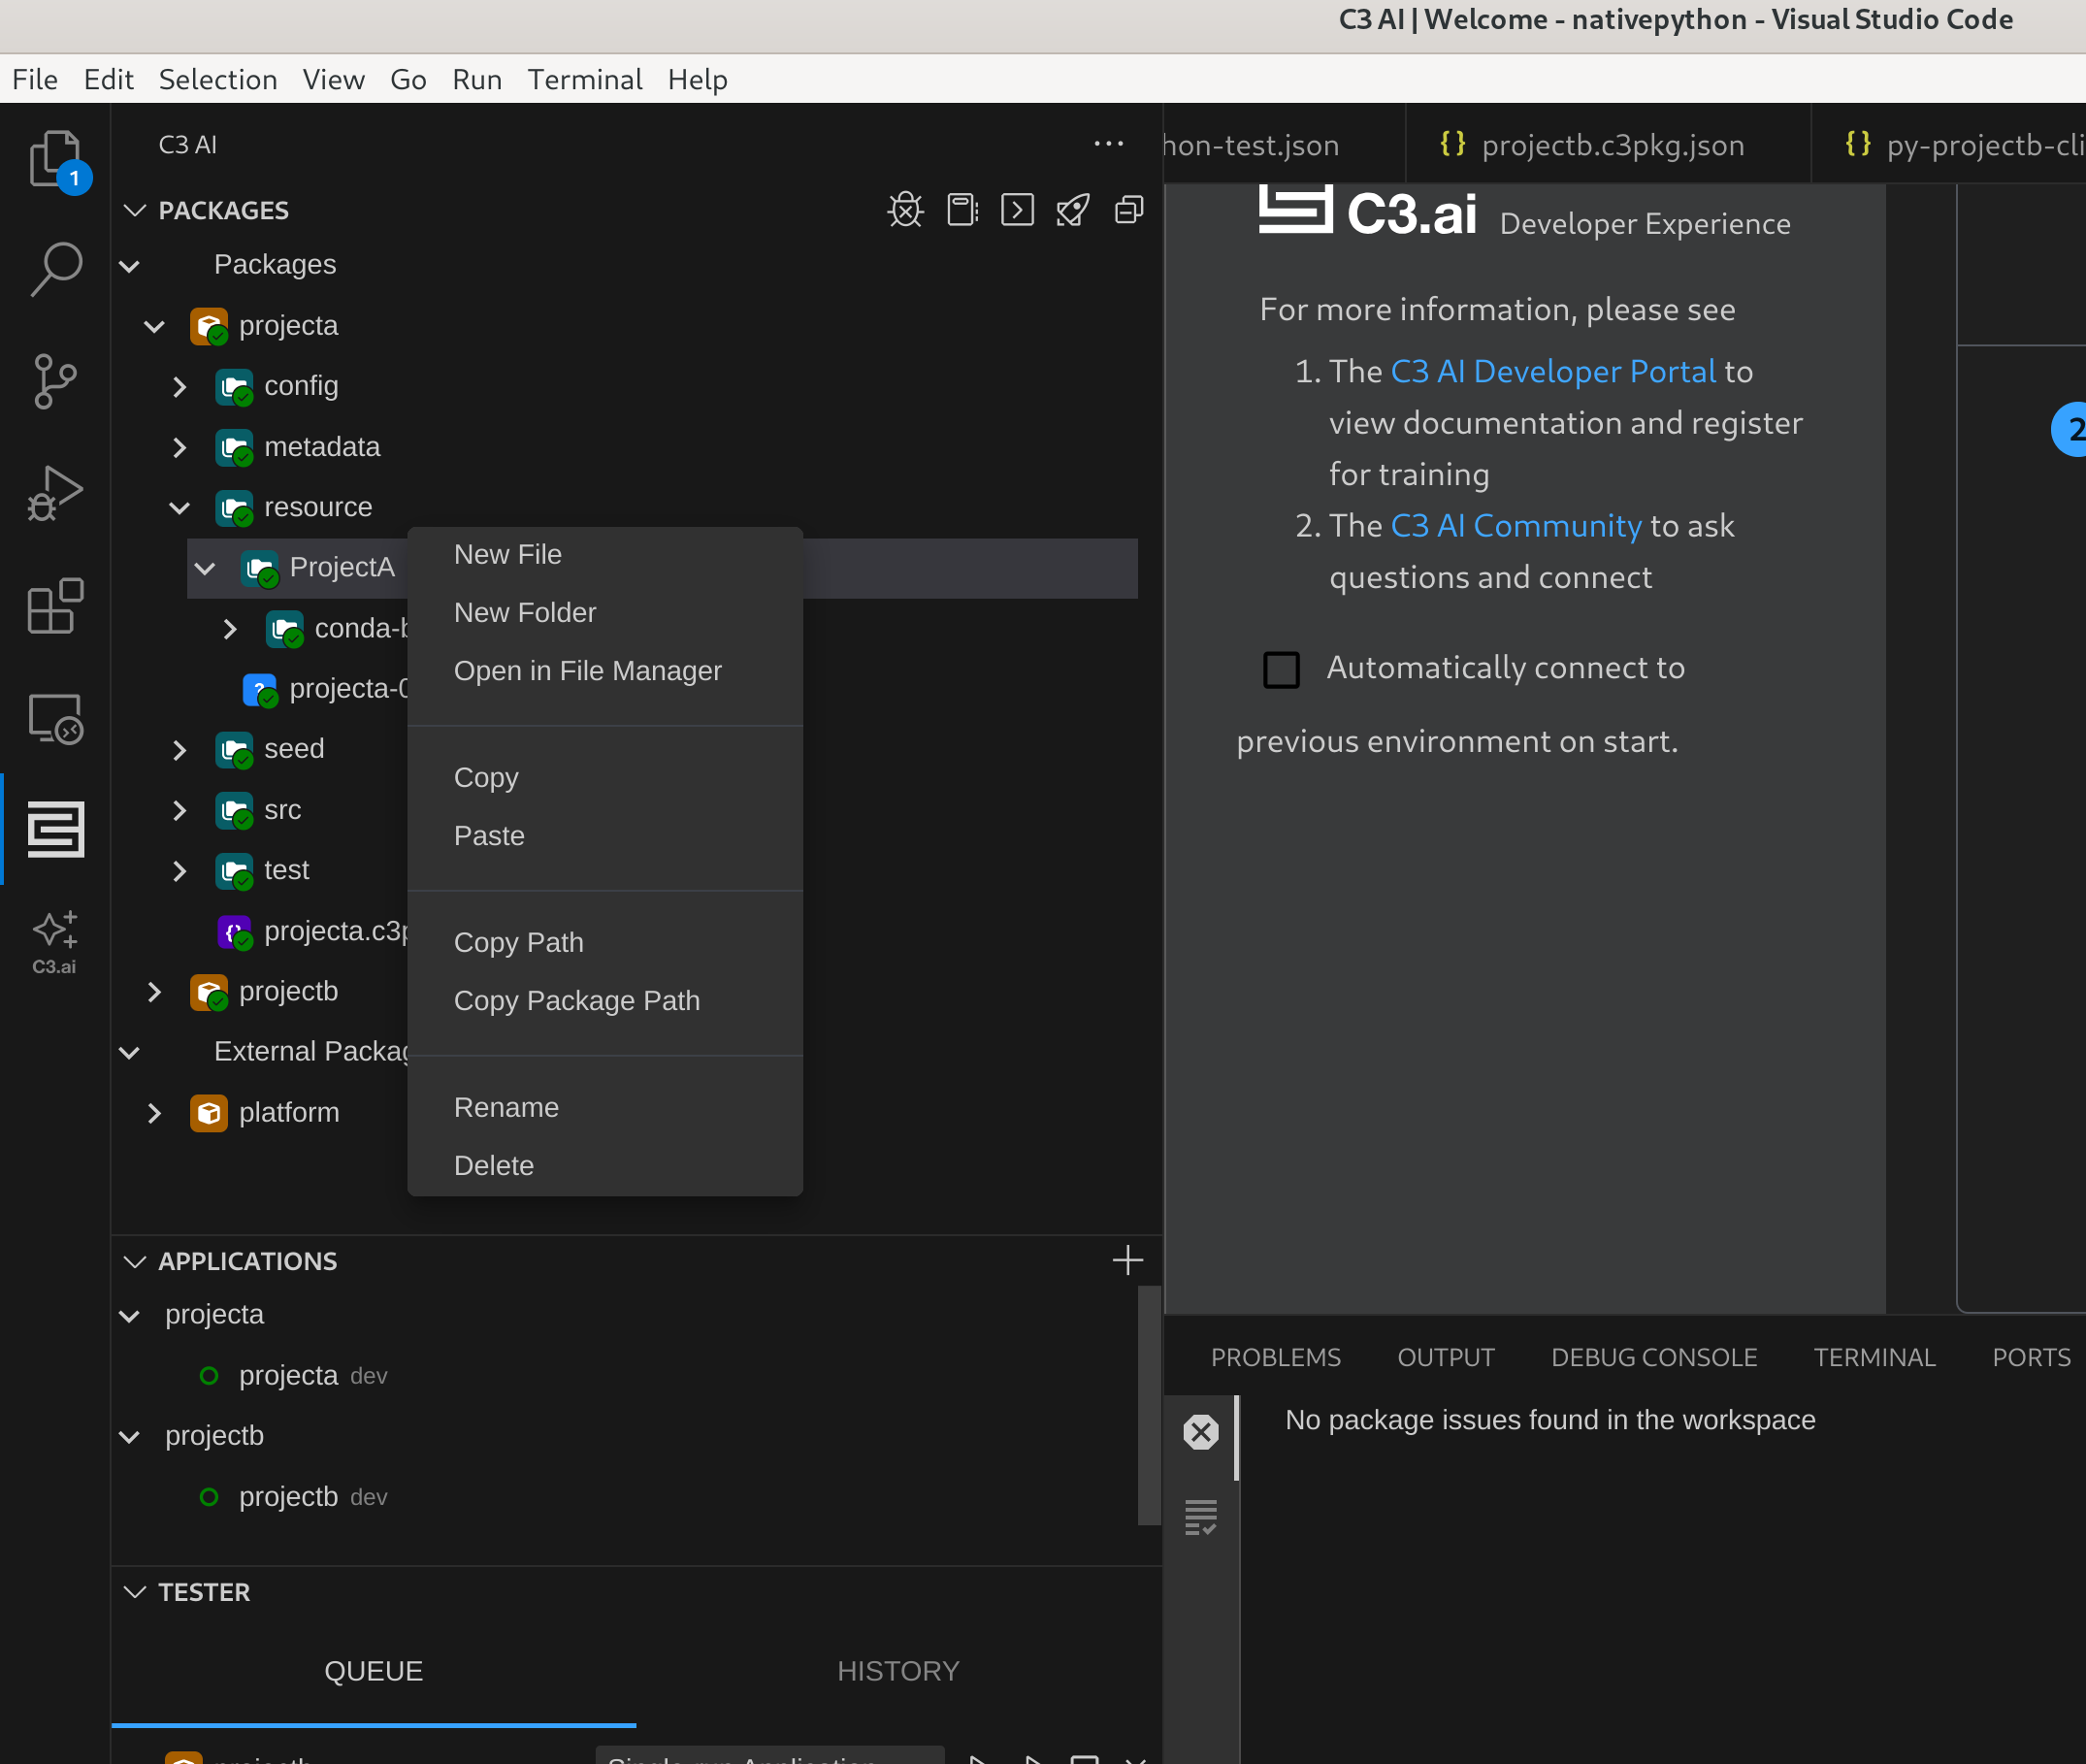Viewport: 2086px width, 1764px height.
Task: Expand the config folder
Action: coord(180,387)
